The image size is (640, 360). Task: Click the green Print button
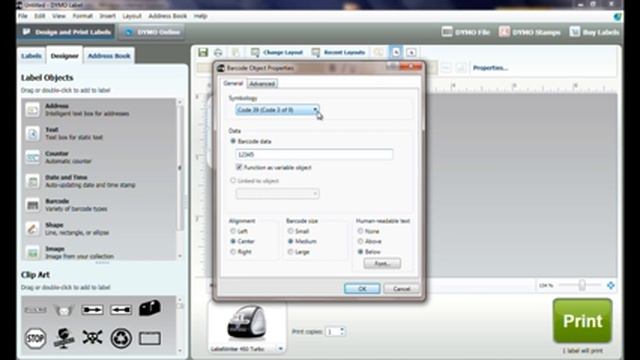(x=582, y=321)
